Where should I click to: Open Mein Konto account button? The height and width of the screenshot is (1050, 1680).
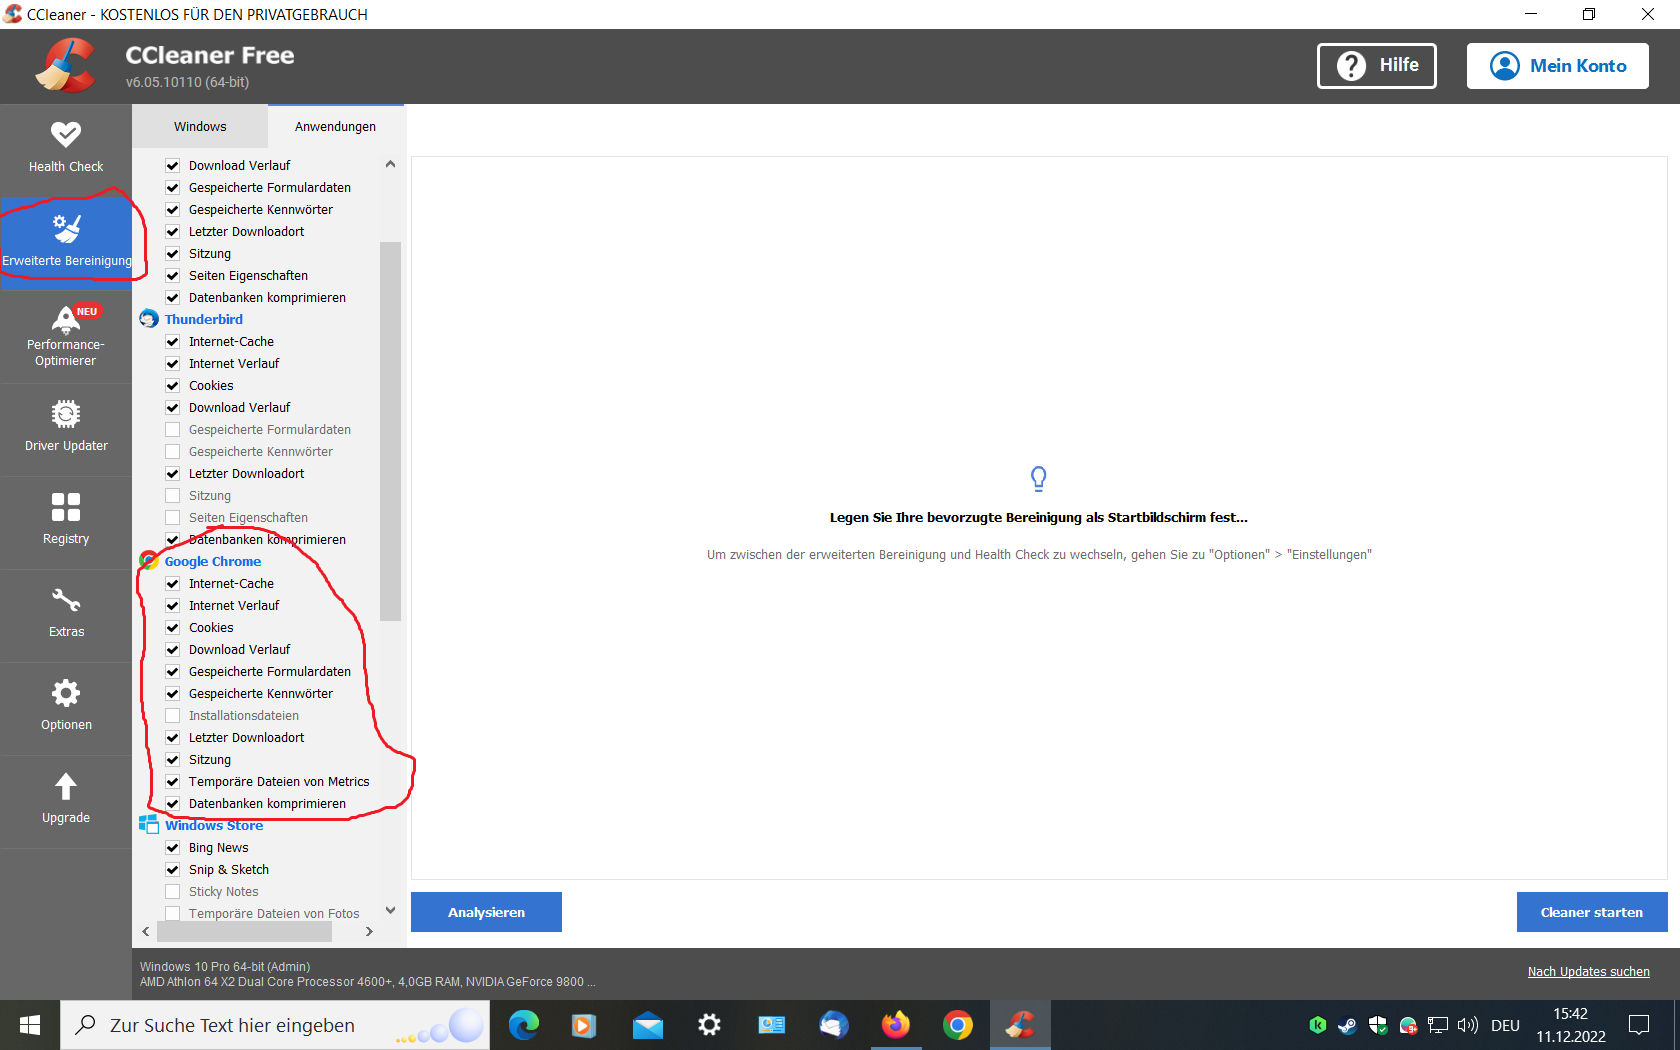click(1558, 66)
